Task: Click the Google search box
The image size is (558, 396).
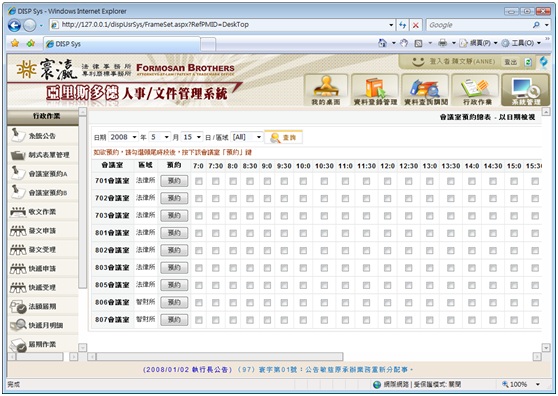Action: point(479,25)
